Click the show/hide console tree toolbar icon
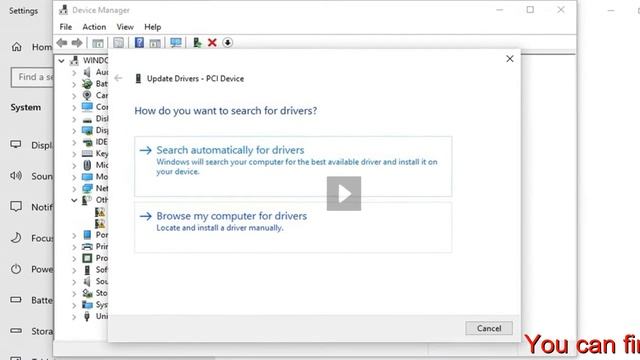The width and height of the screenshot is (640, 360). pos(98,43)
